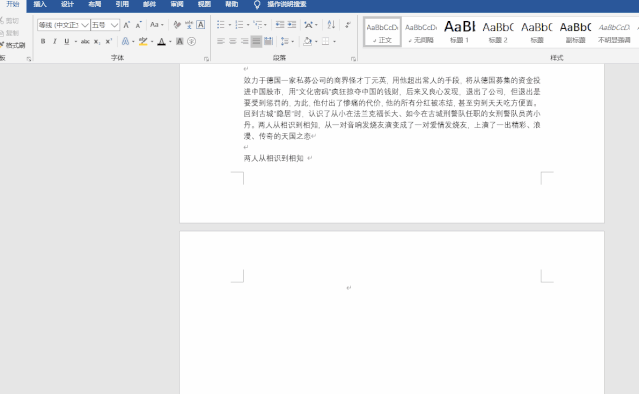Toggle italic formatting
Screen dimensions: 639x394
pos(55,41)
